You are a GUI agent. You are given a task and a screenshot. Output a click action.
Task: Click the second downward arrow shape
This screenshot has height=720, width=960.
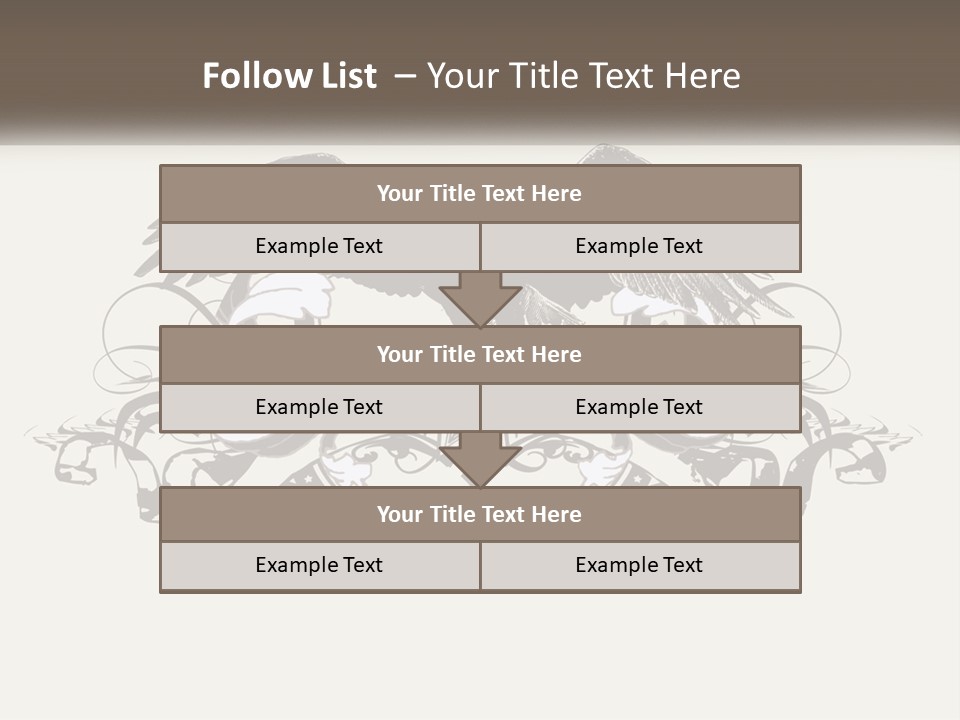pyautogui.click(x=480, y=461)
